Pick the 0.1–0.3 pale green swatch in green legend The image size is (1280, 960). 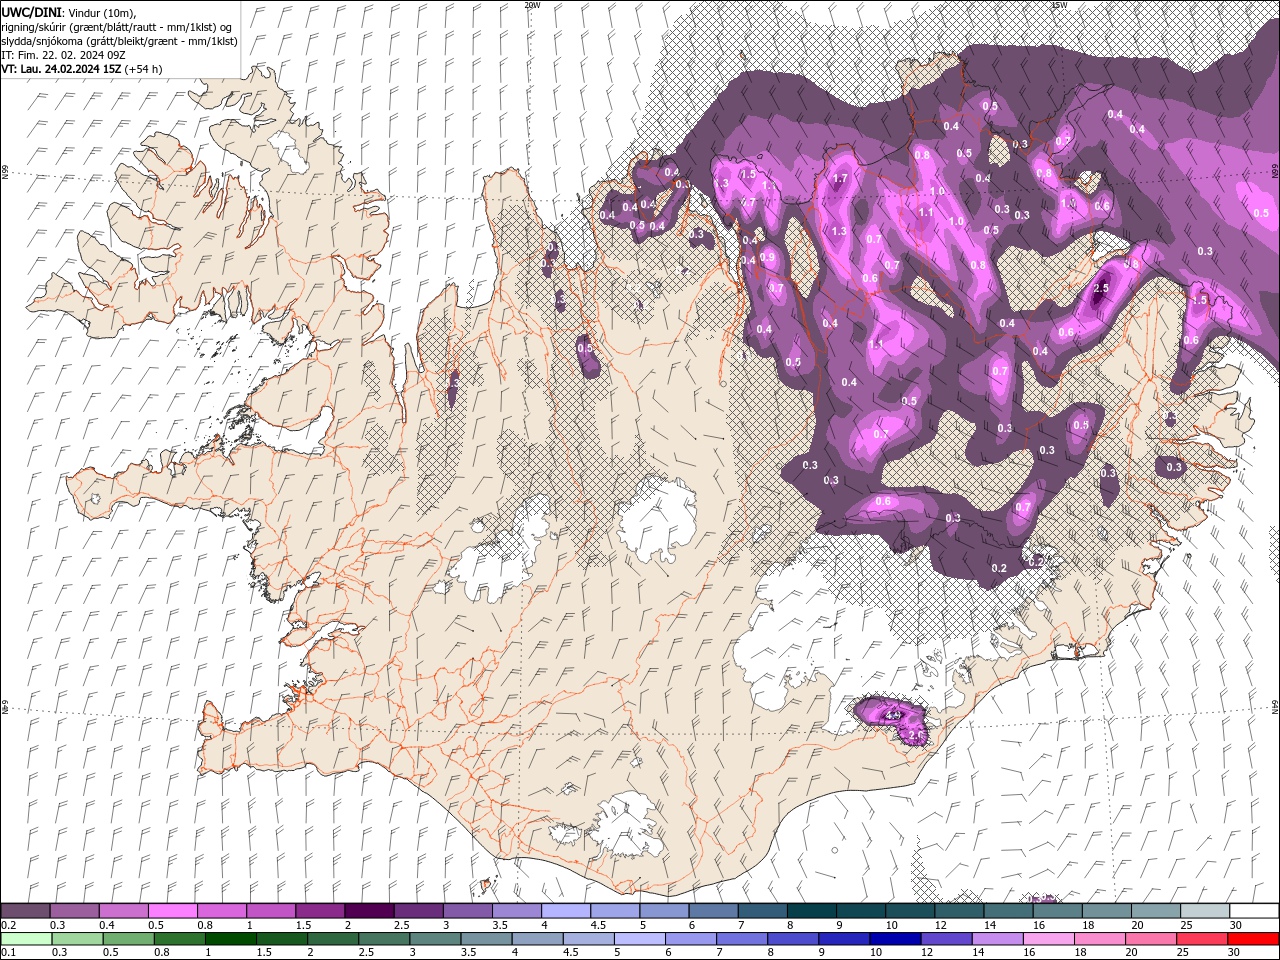click(x=26, y=939)
